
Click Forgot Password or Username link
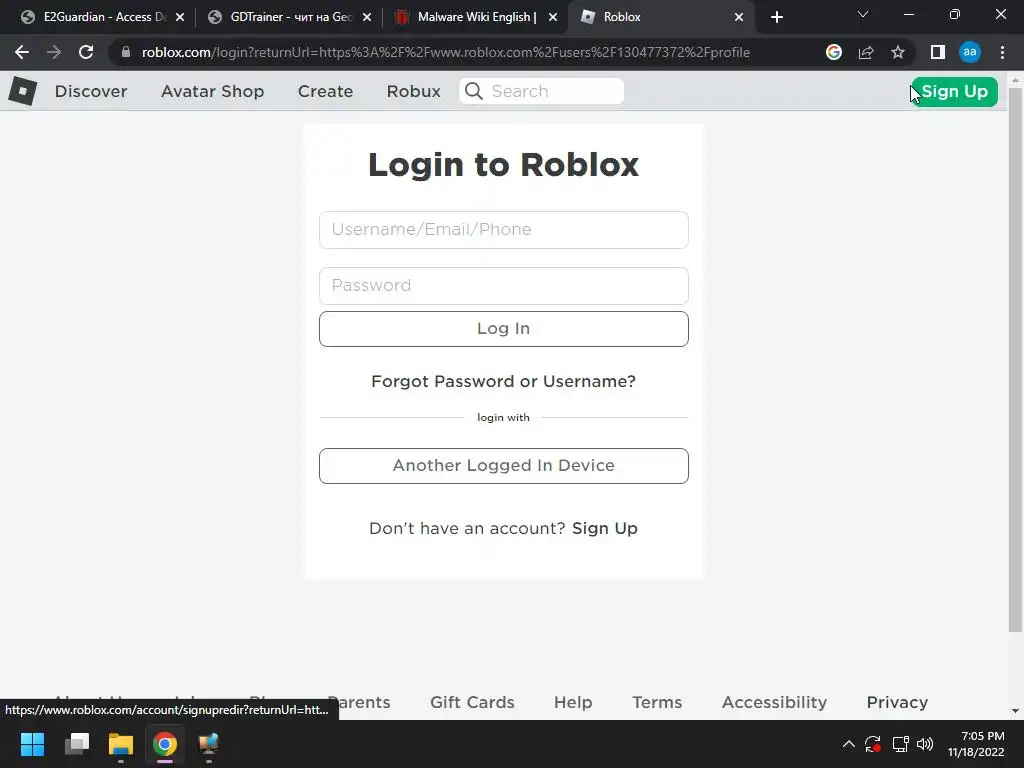[x=503, y=381]
